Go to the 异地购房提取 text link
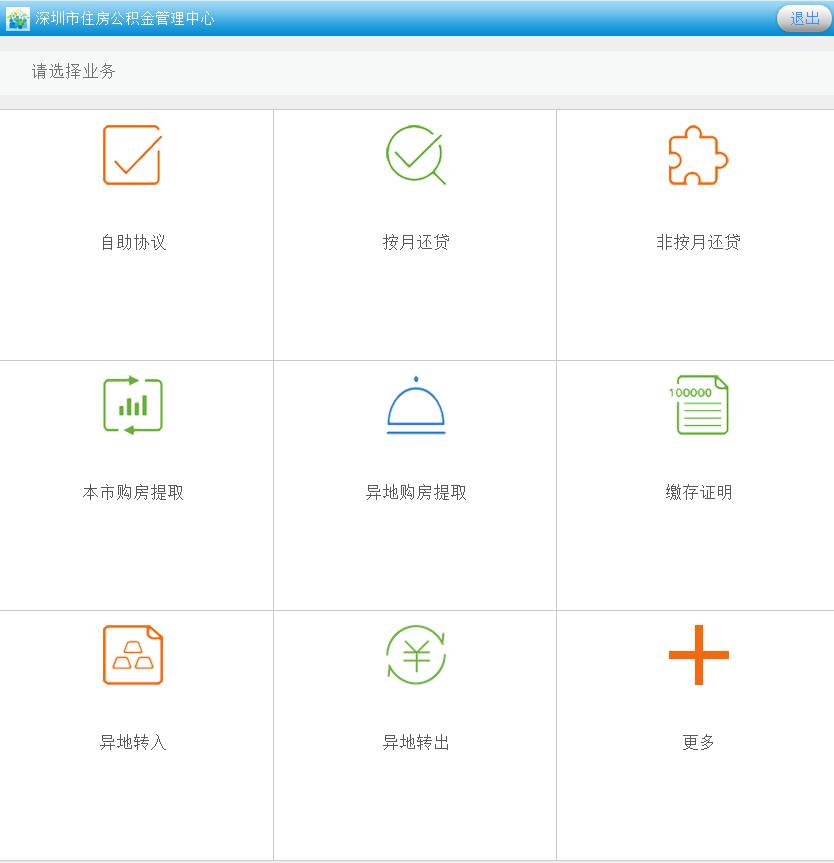 pos(416,493)
